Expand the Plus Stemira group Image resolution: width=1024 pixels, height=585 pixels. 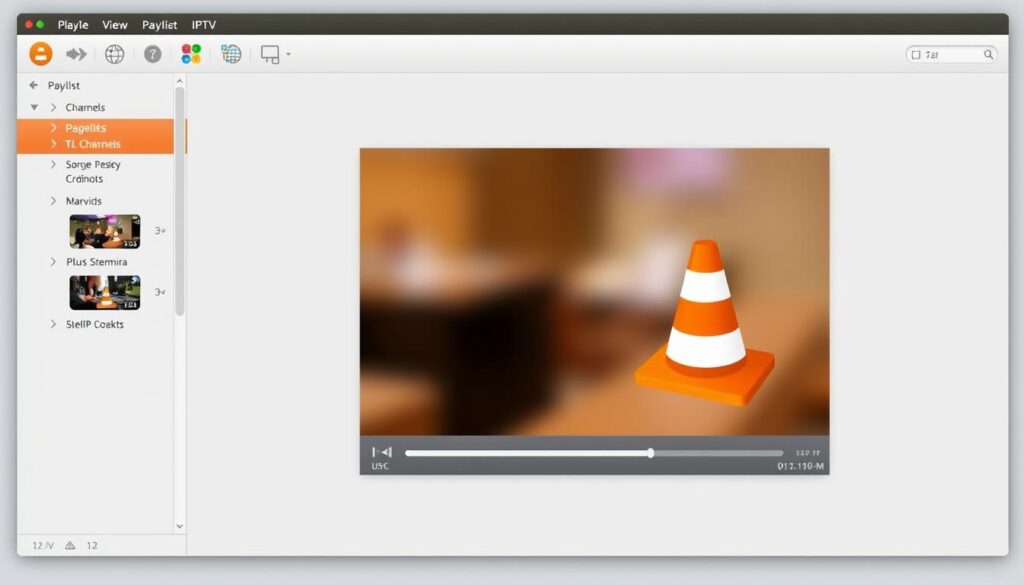52,262
